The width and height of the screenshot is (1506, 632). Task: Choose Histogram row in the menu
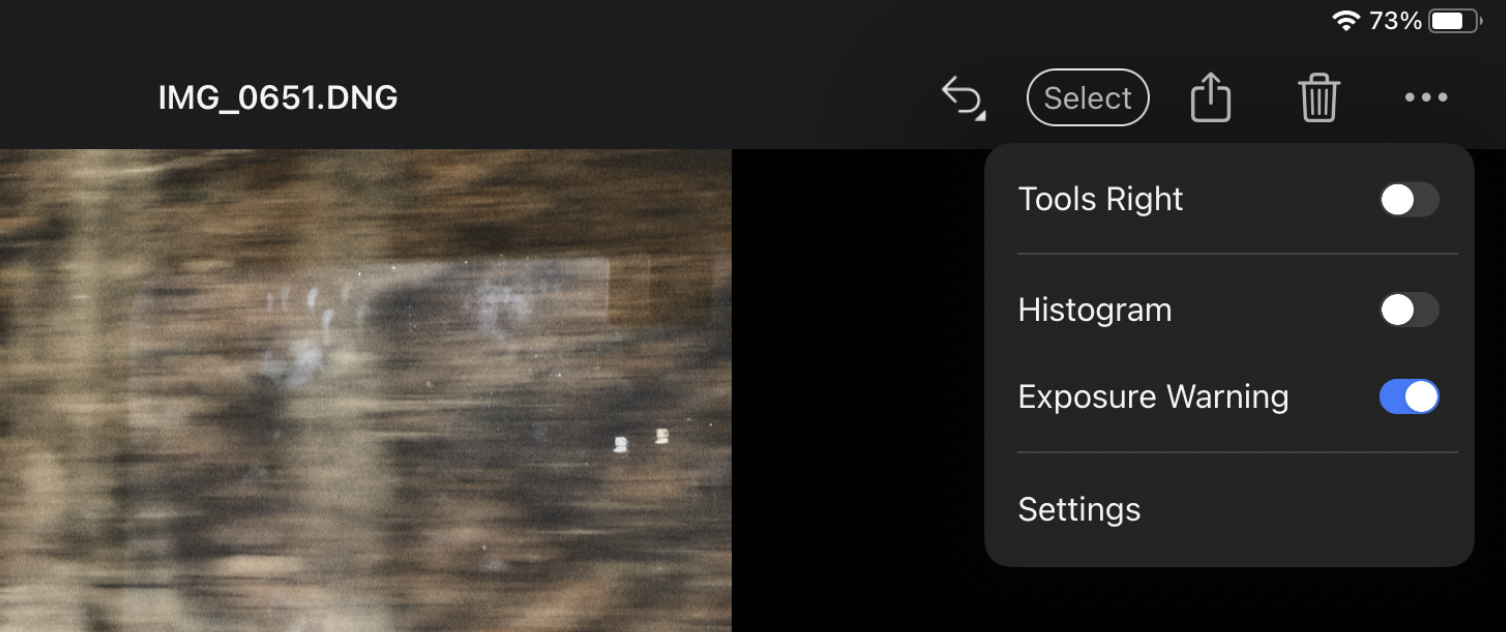pyautogui.click(x=1094, y=310)
